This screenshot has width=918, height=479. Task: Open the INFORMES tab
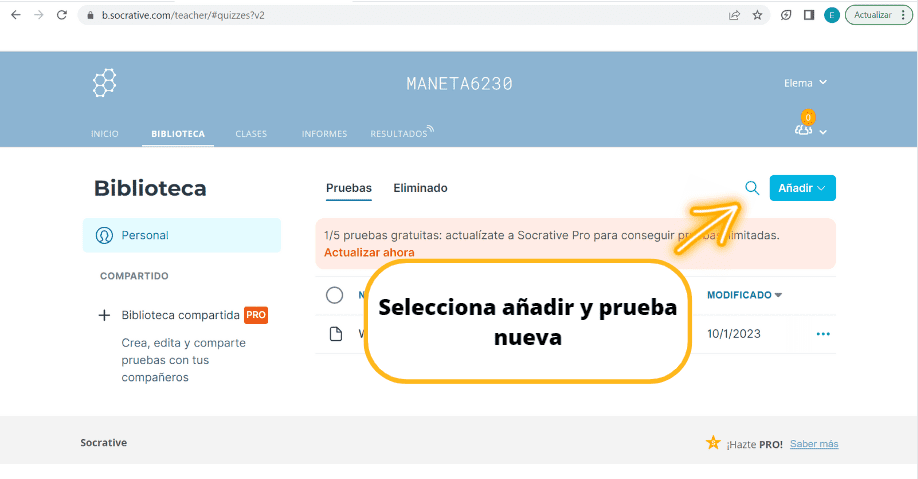coord(324,134)
